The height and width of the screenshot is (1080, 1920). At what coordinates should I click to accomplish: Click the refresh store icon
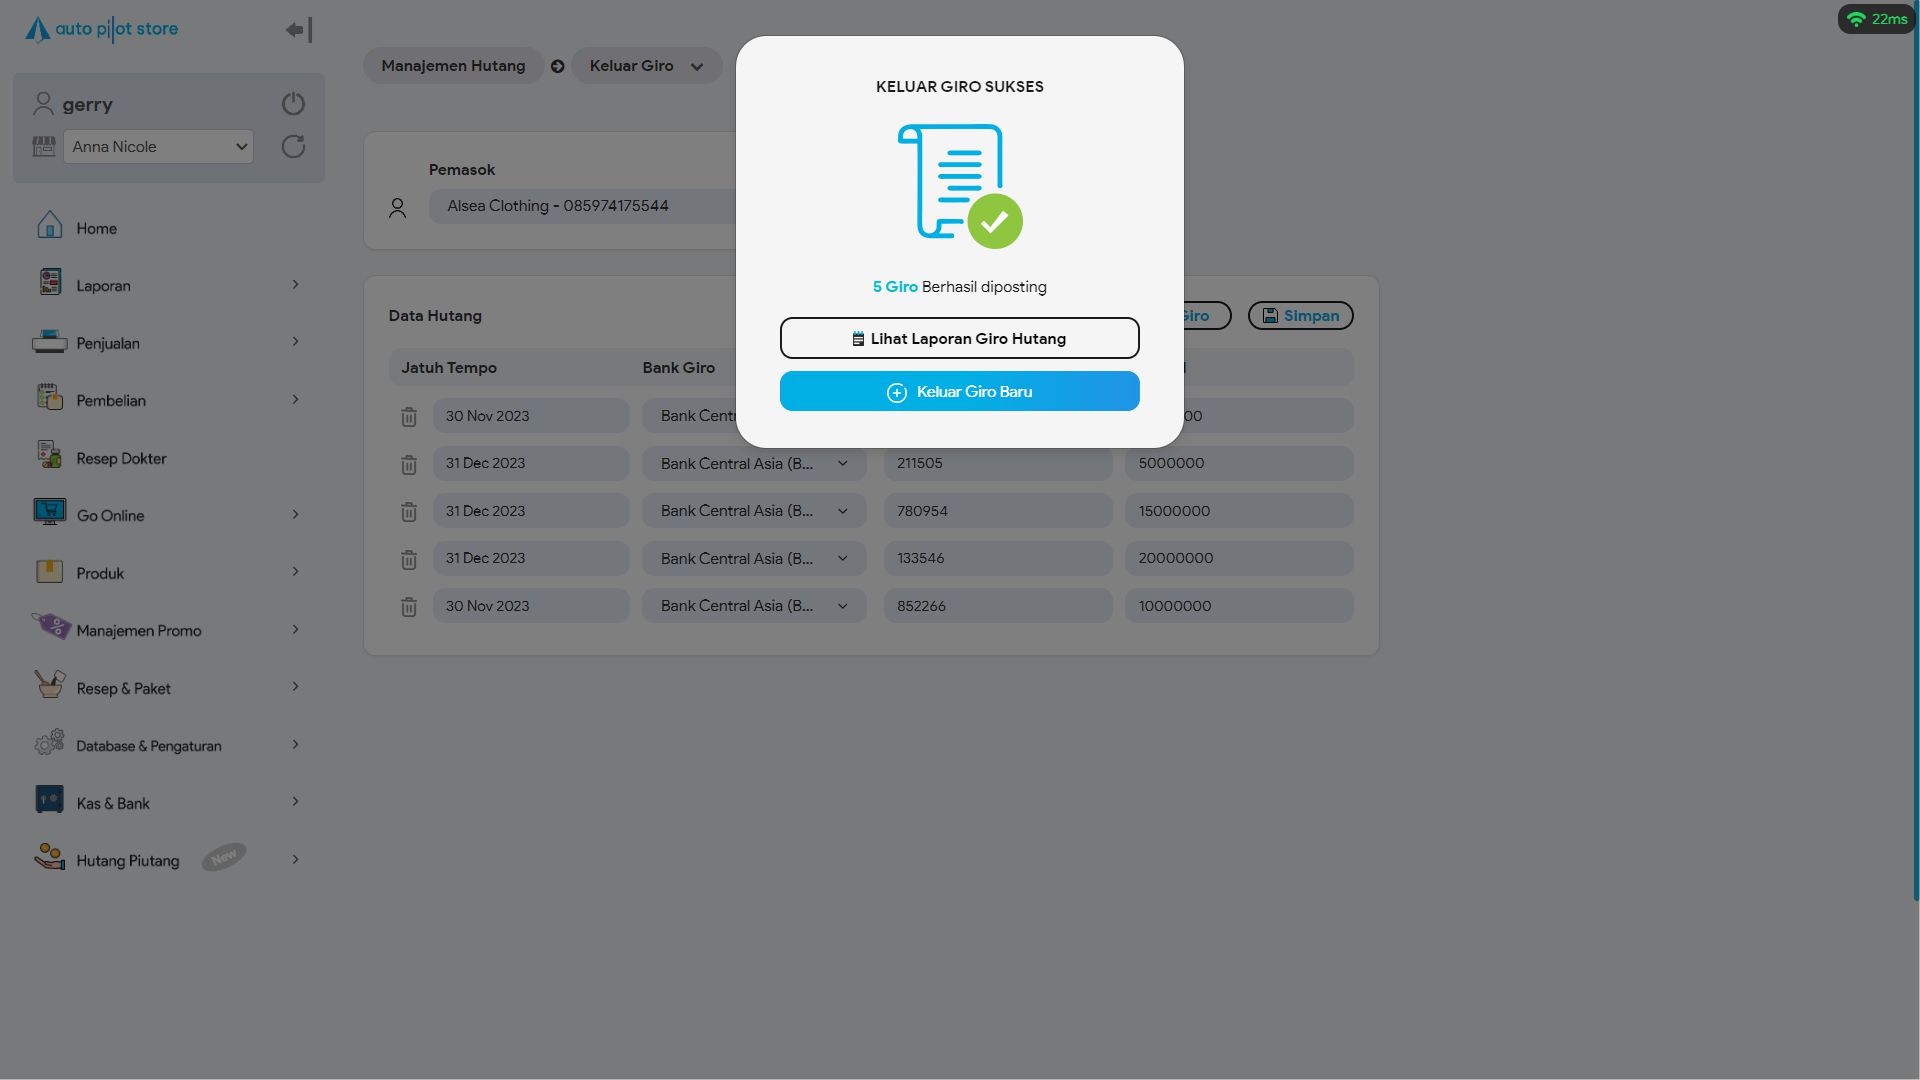tap(293, 147)
